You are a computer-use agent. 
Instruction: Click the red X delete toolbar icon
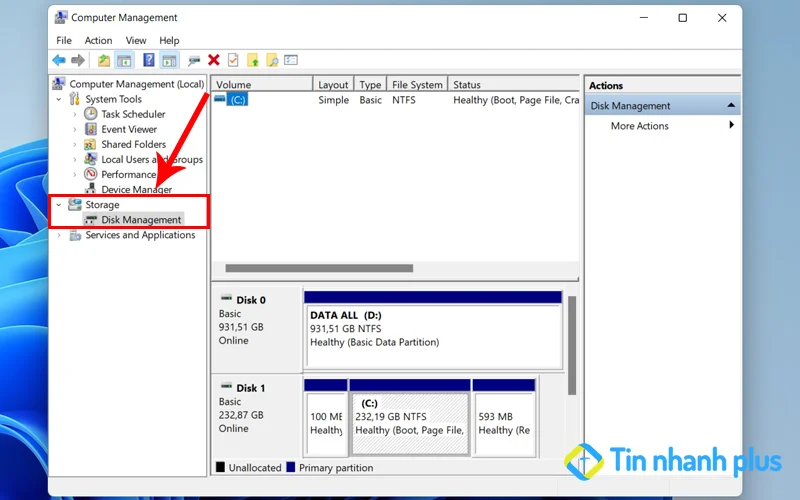click(214, 61)
